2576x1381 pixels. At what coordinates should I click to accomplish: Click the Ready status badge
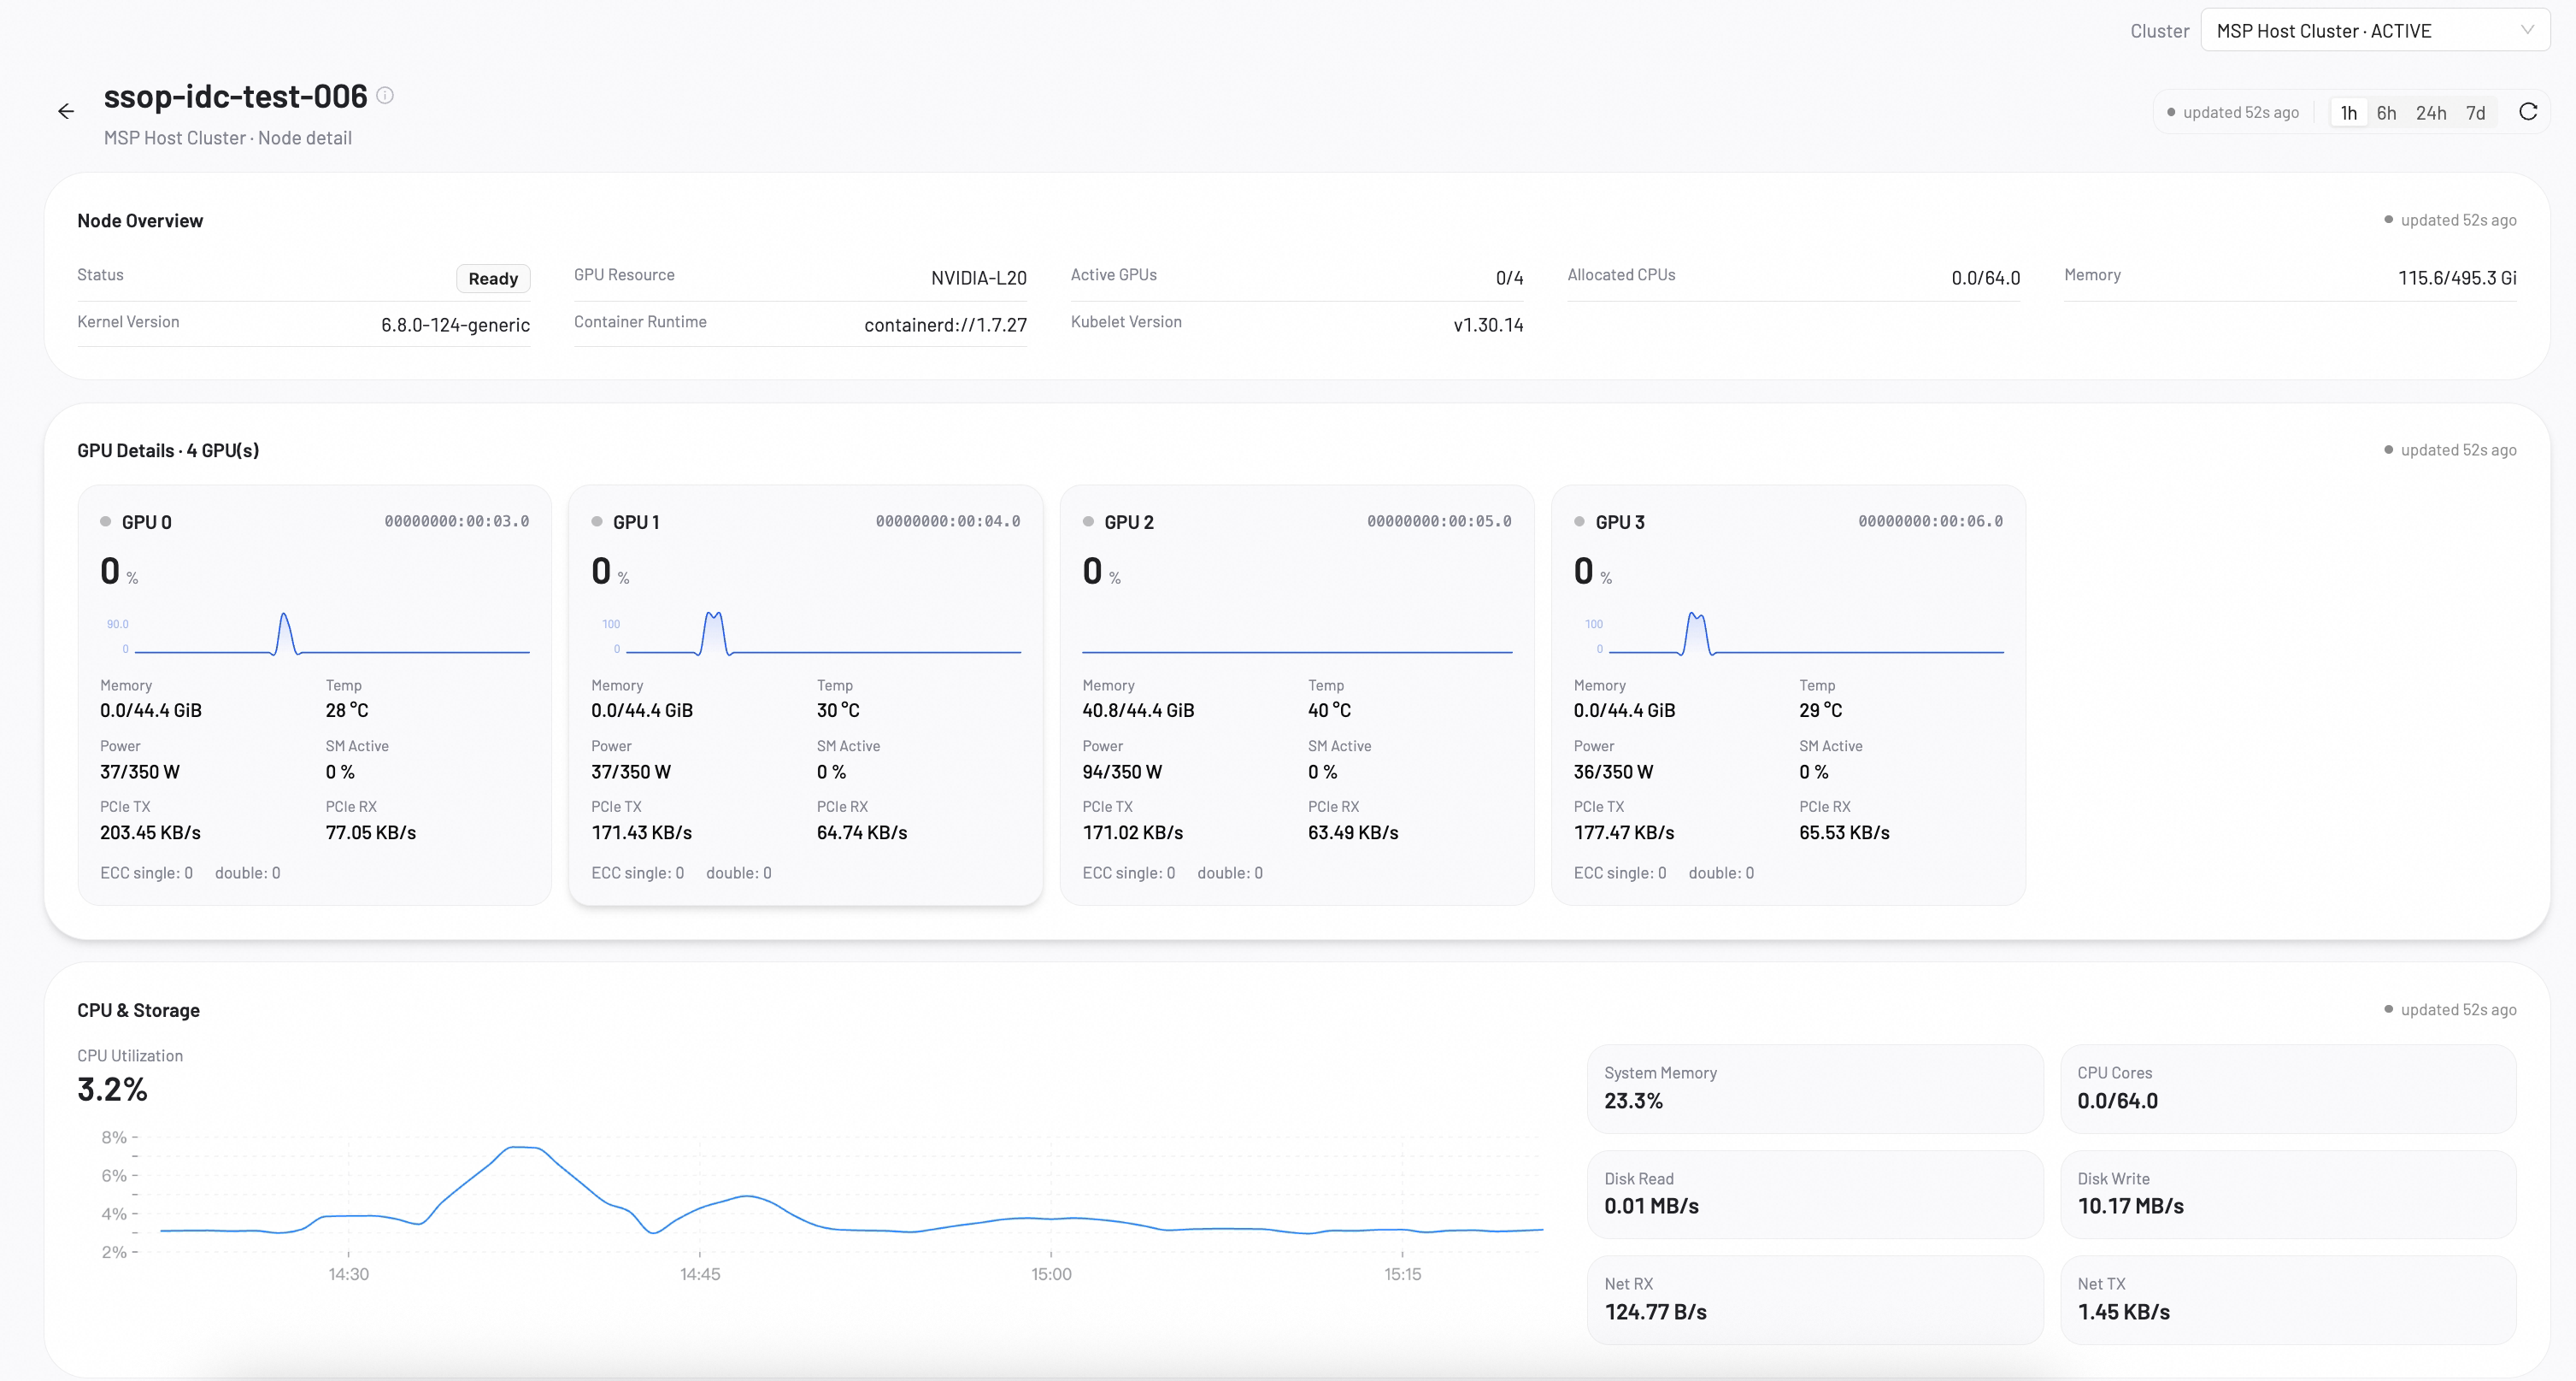pos(493,278)
